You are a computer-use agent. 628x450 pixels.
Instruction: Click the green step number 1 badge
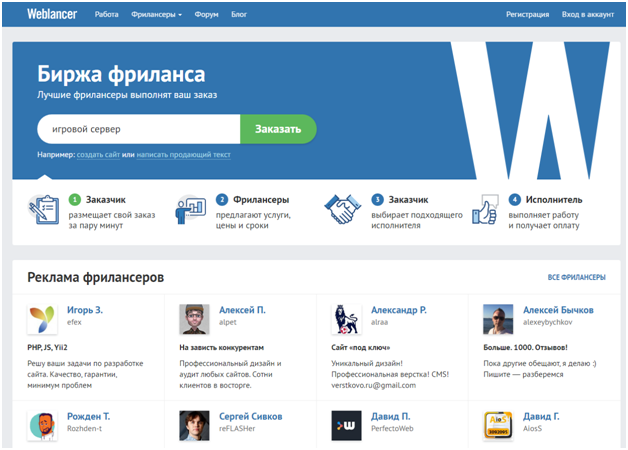[x=75, y=199]
